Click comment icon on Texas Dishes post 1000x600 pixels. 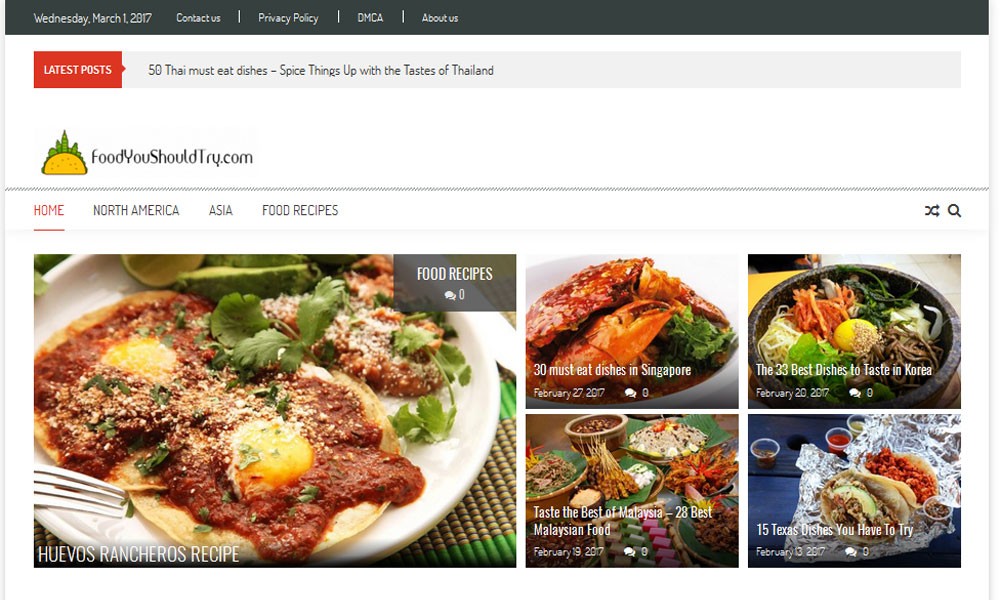tap(852, 552)
